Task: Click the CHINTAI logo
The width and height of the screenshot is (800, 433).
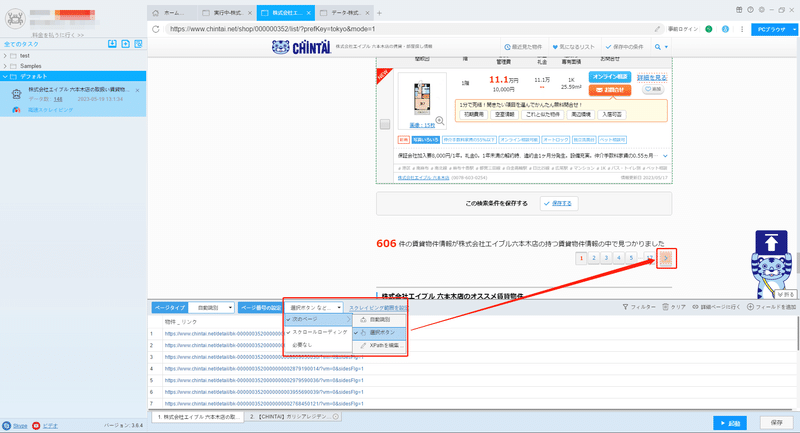Action: 302,47
